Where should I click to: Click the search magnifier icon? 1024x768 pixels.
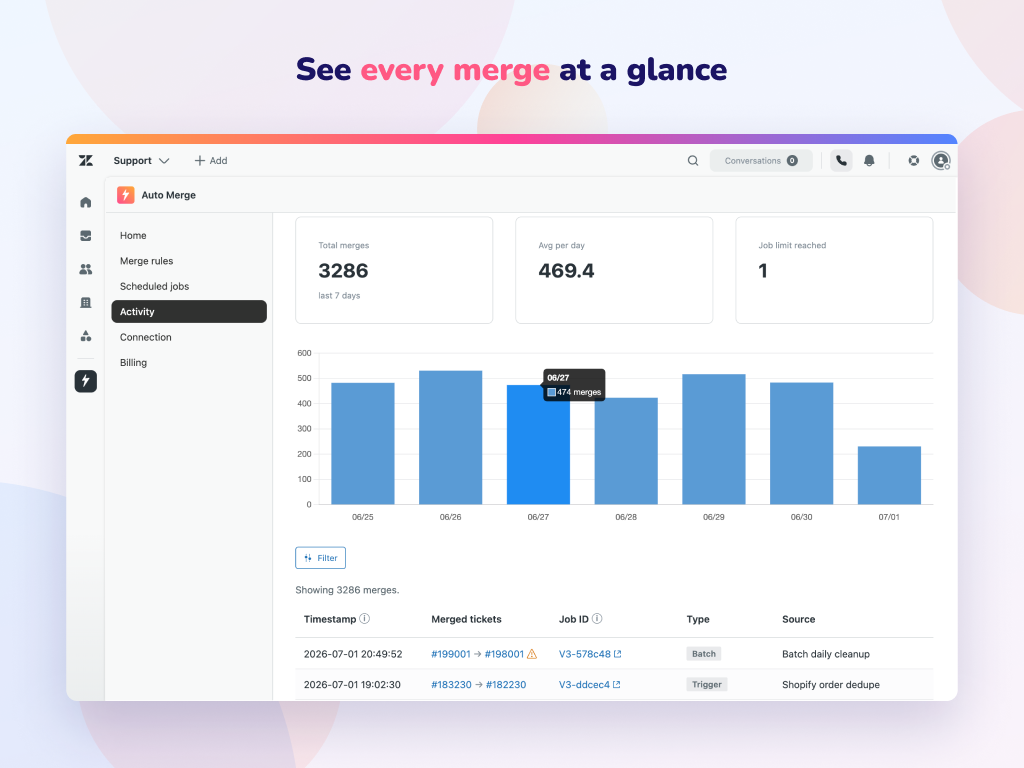point(693,161)
